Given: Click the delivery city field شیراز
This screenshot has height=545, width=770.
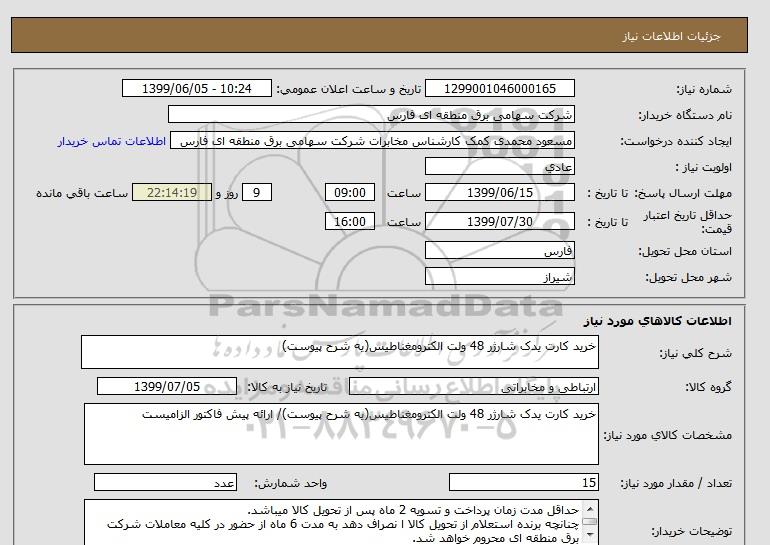Looking at the screenshot, I should [499, 276].
